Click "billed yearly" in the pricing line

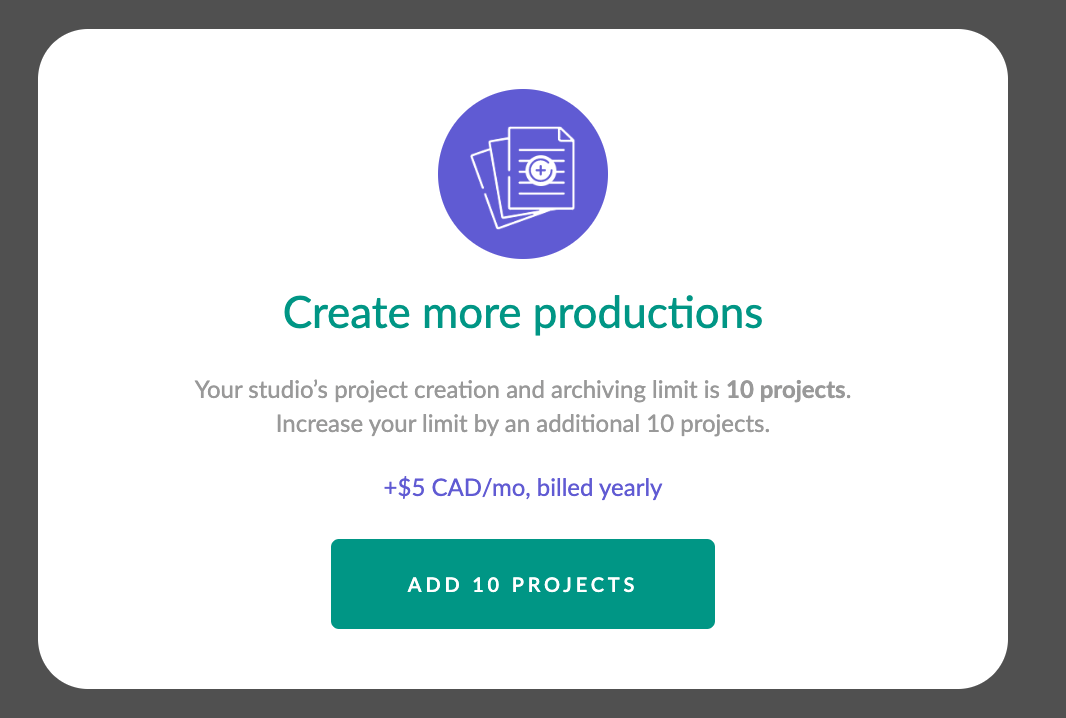(x=599, y=488)
